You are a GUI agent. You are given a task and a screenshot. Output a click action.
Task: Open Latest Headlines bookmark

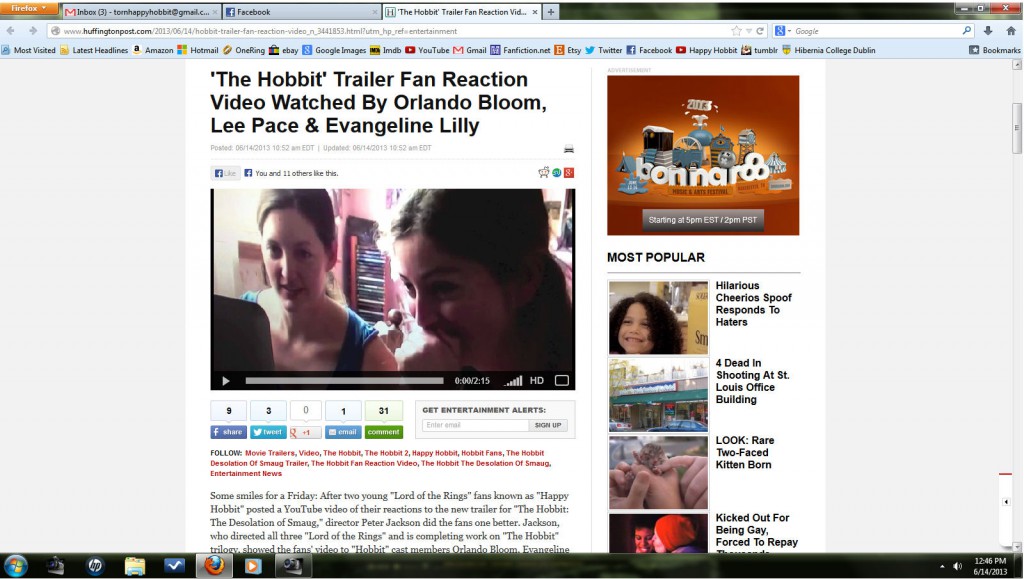tap(94, 50)
